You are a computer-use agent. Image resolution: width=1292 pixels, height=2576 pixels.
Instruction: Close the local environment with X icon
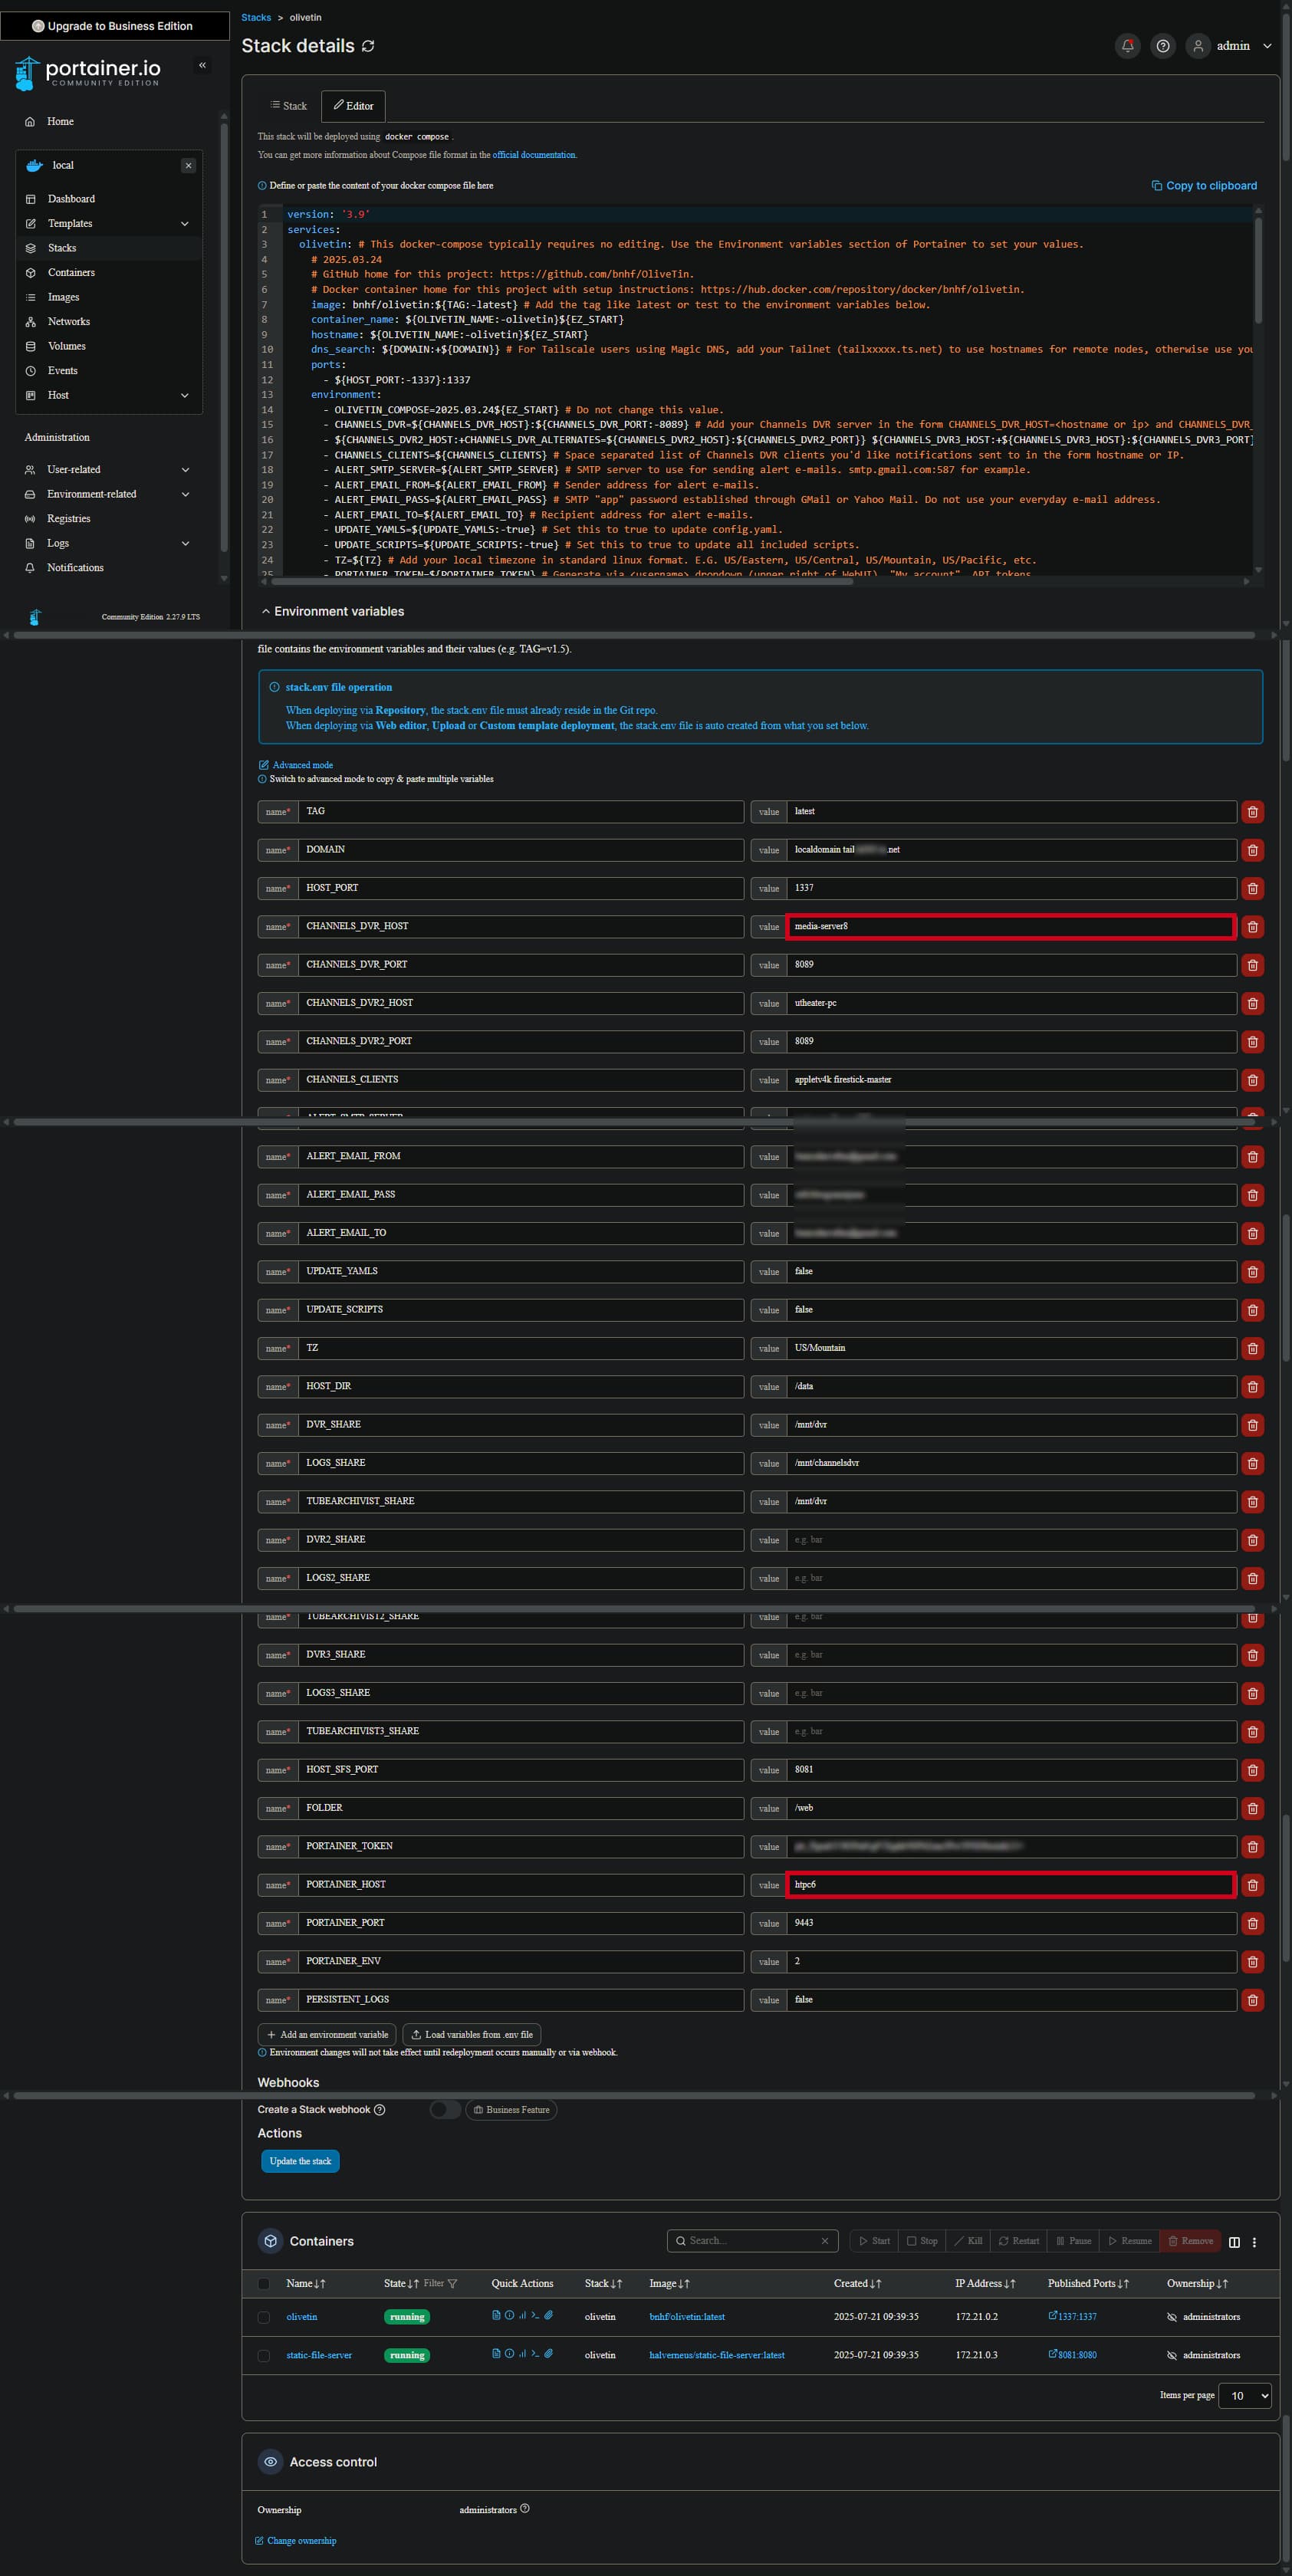(188, 166)
